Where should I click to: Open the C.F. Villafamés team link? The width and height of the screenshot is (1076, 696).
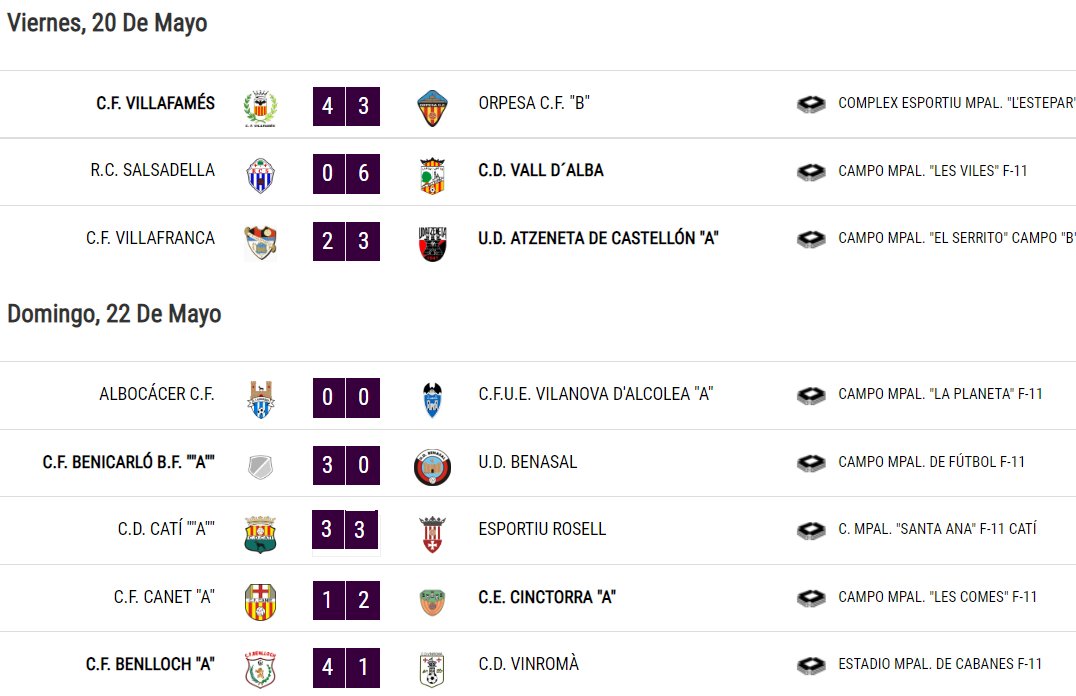click(x=156, y=103)
